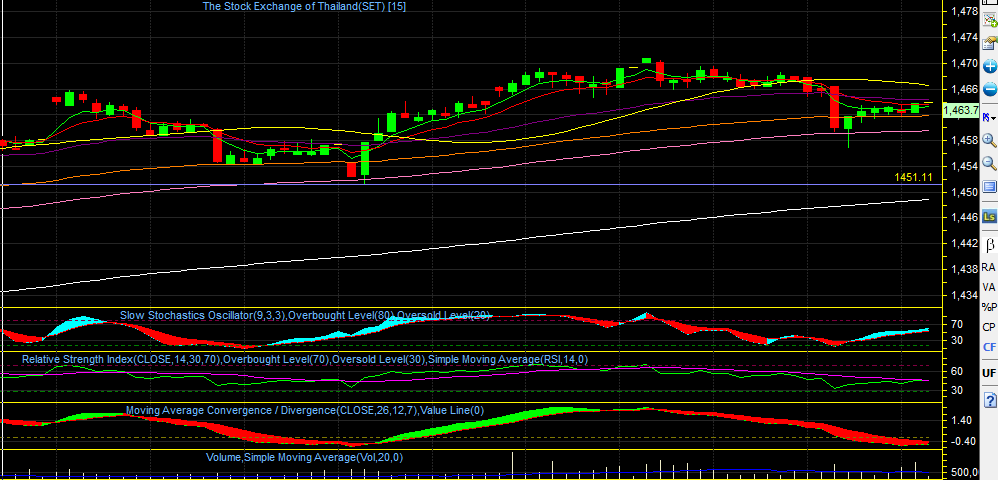This screenshot has width=998, height=480.
Task: Click the Volume, Simple Moving Average label
Action: coord(305,457)
